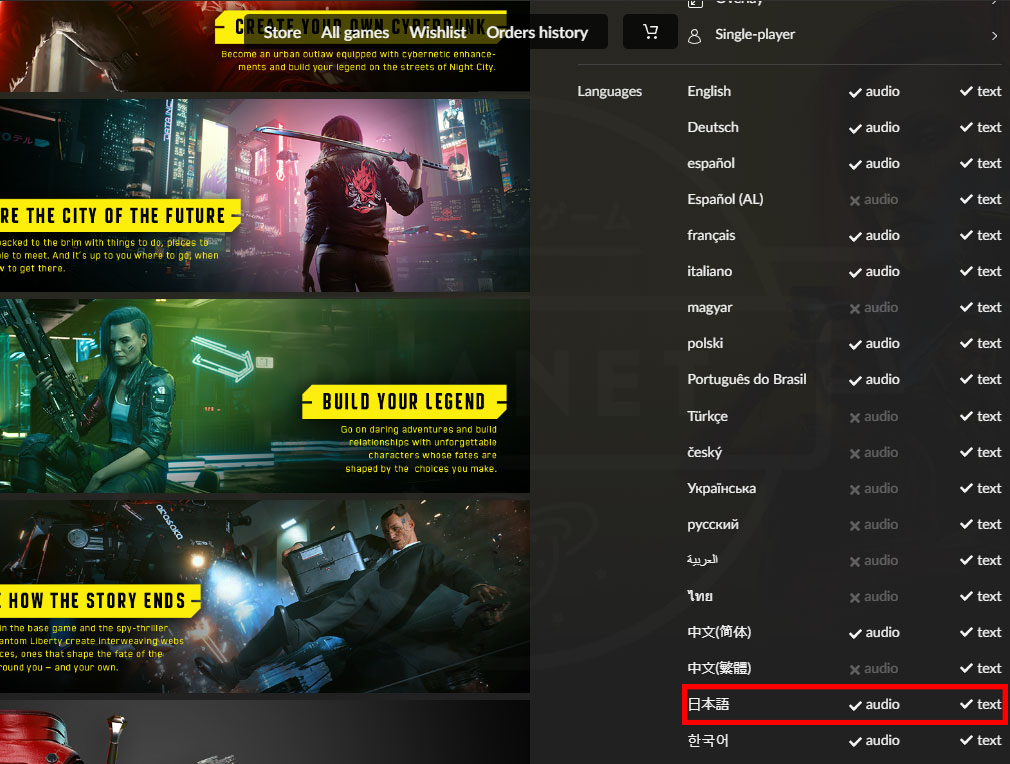Click Português do Brasil text checkmark
1010x764 pixels.
click(x=966, y=379)
